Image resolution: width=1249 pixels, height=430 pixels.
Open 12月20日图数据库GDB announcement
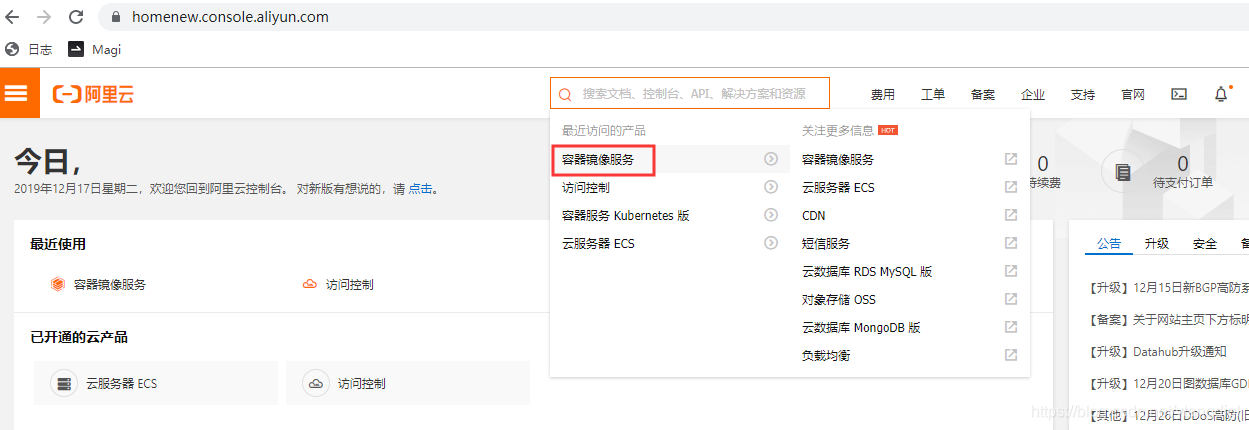coord(1167,383)
